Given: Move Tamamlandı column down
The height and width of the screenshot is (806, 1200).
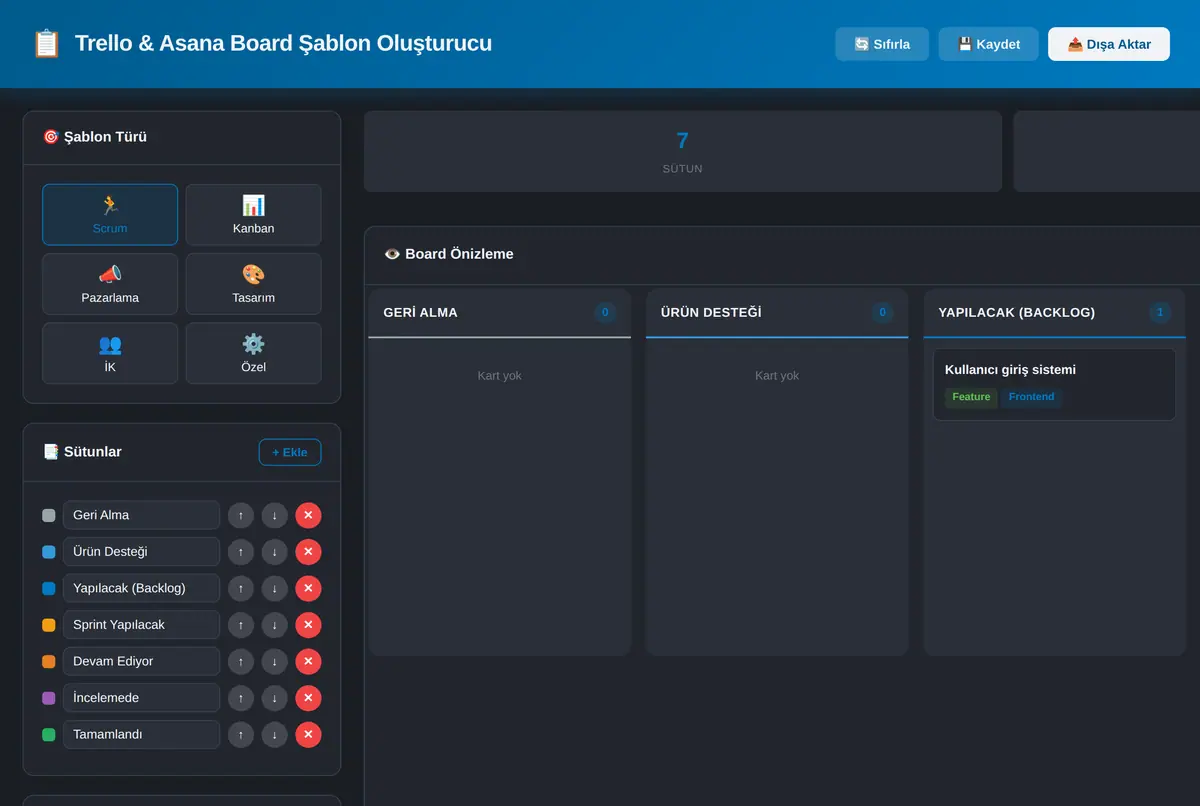Looking at the screenshot, I should coord(275,734).
